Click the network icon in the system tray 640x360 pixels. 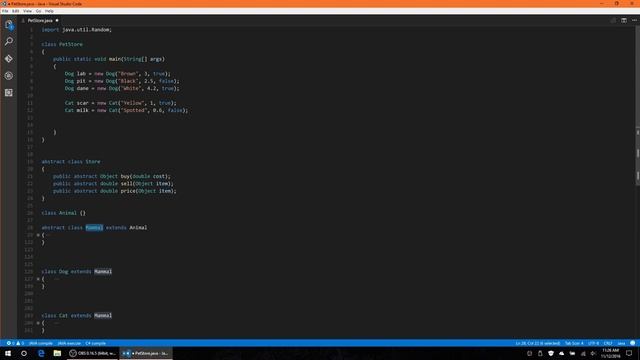[x=583, y=353]
